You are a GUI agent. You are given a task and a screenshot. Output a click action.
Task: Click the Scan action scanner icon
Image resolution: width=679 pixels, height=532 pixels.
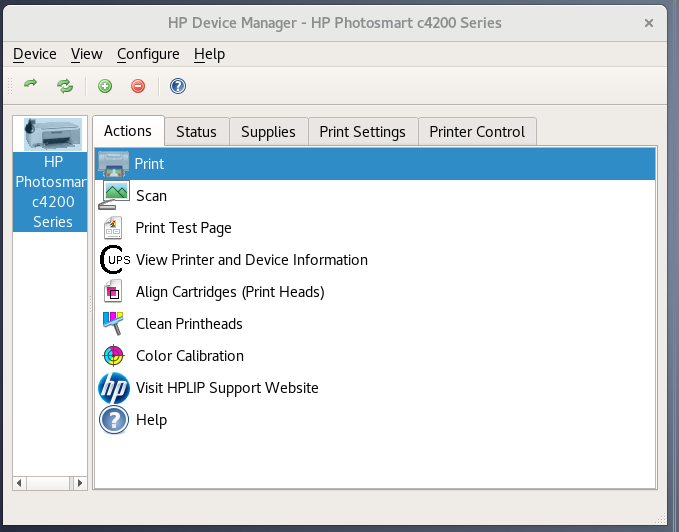[116, 196]
